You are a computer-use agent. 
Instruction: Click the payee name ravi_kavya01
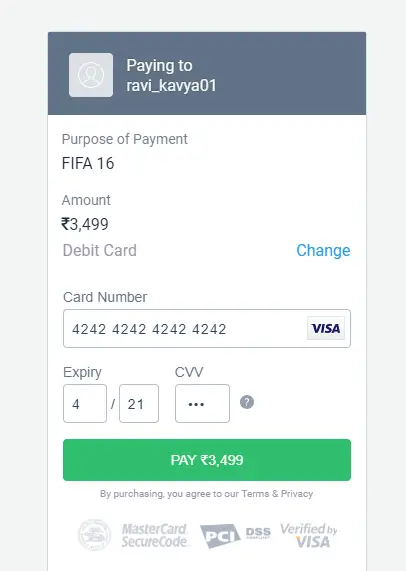click(x=172, y=86)
